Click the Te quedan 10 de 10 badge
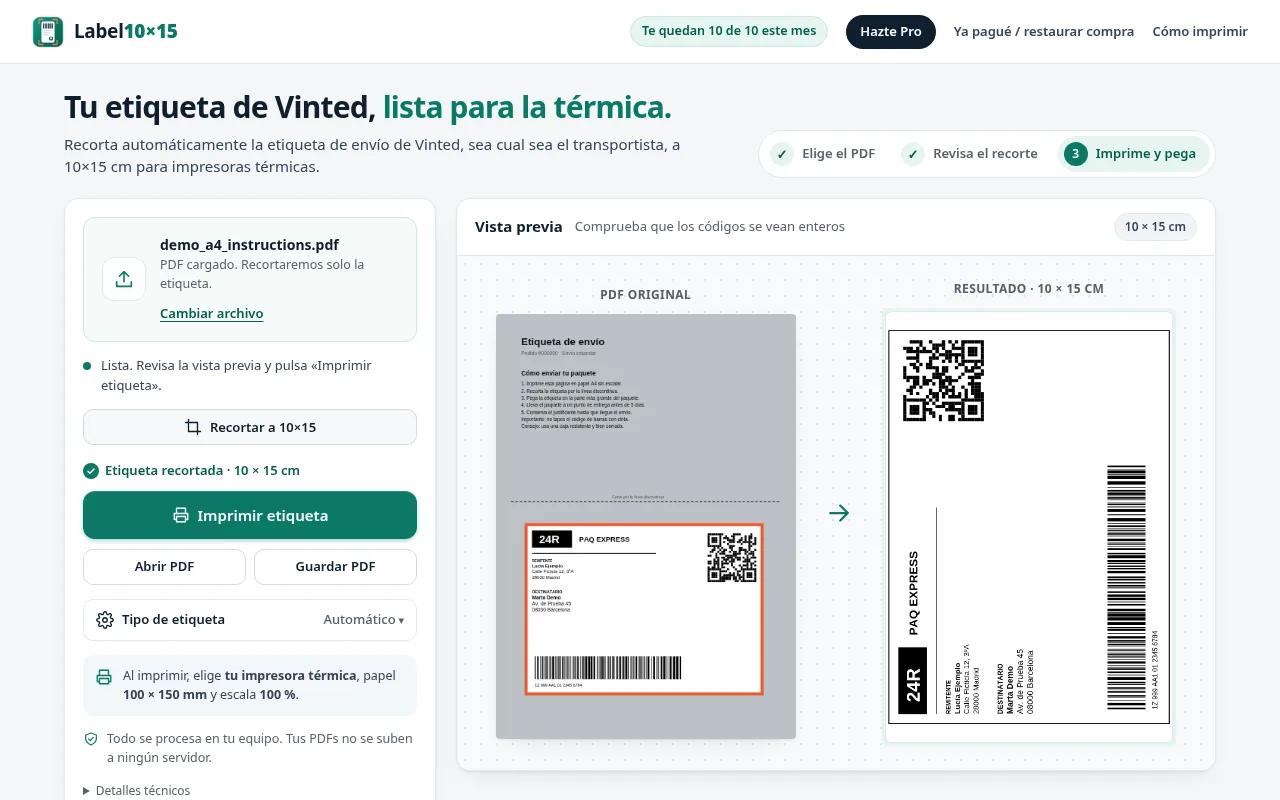1280x800 pixels. pos(729,31)
